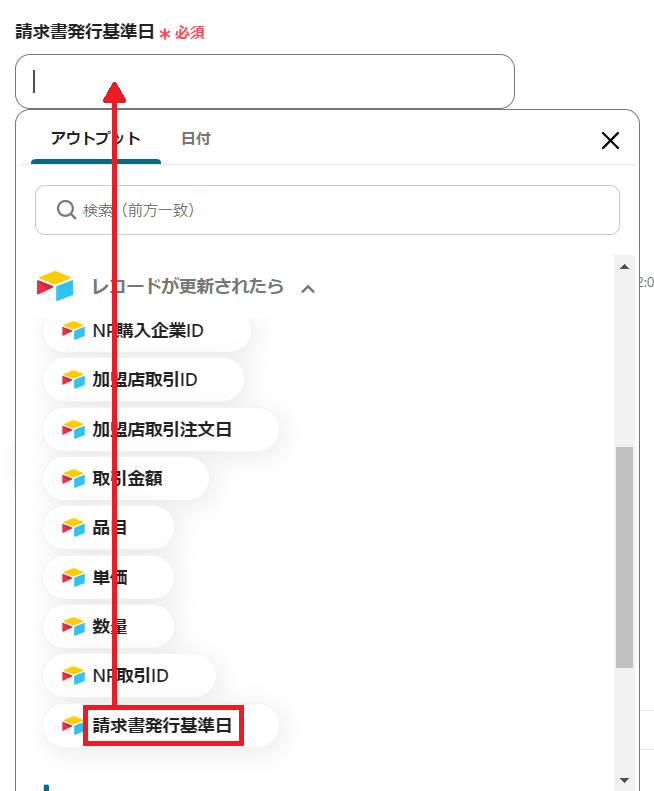Click the Airtable icon beside NP購入企業ID
Screen dimensions: 654x791
(73, 330)
